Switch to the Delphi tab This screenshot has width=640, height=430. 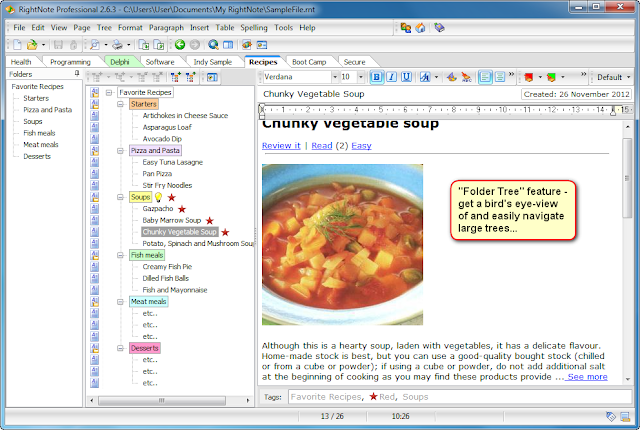(120, 62)
